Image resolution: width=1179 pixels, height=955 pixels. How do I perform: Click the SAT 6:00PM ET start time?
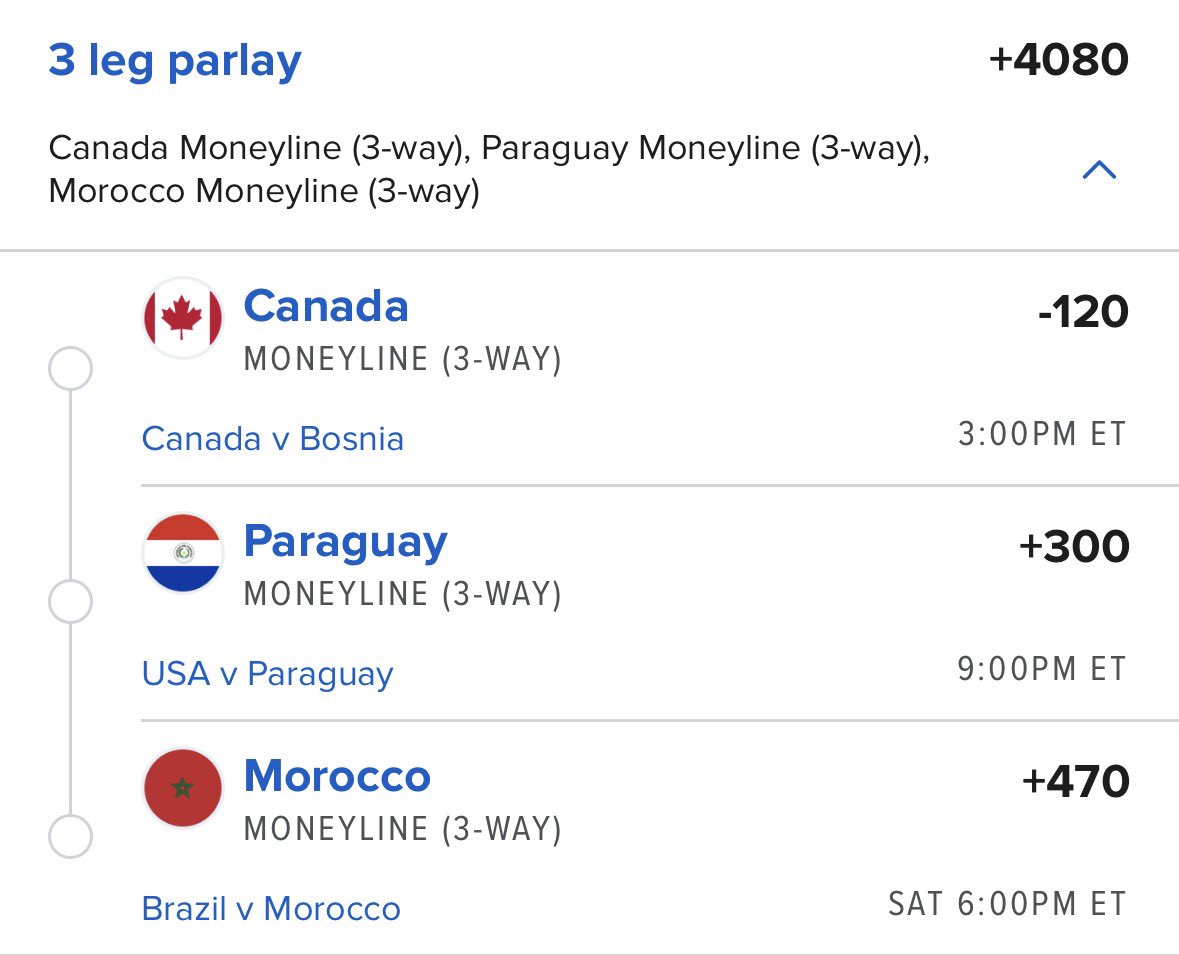pyautogui.click(x=1008, y=904)
